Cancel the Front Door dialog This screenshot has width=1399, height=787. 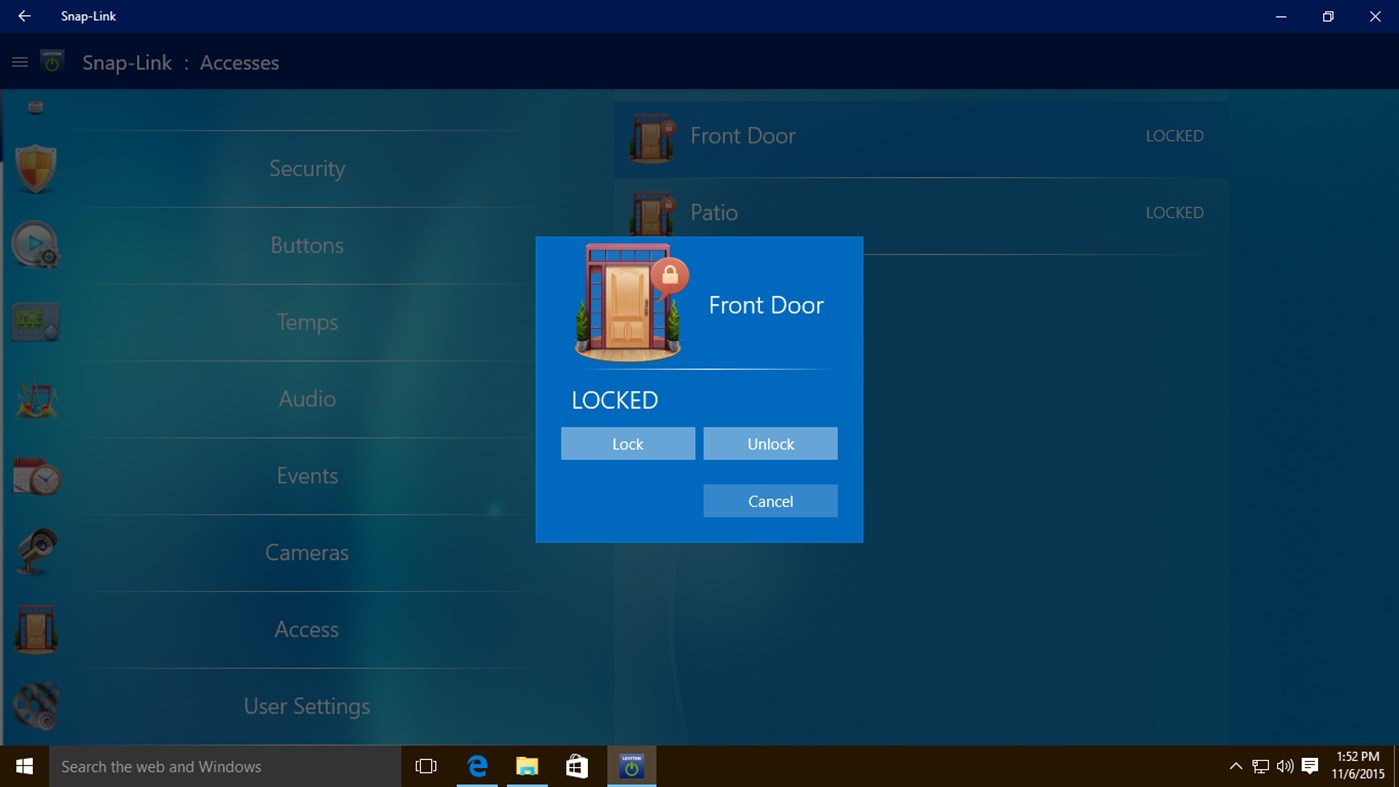point(770,500)
